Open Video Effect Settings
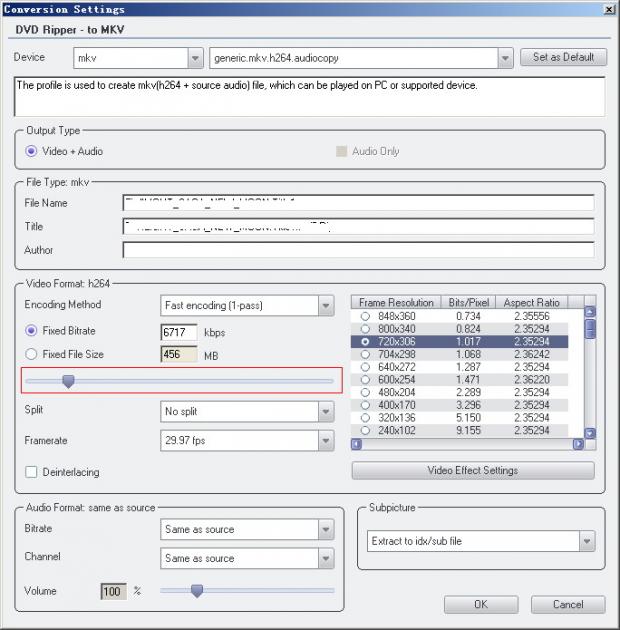This screenshot has width=620, height=630. (x=472, y=470)
